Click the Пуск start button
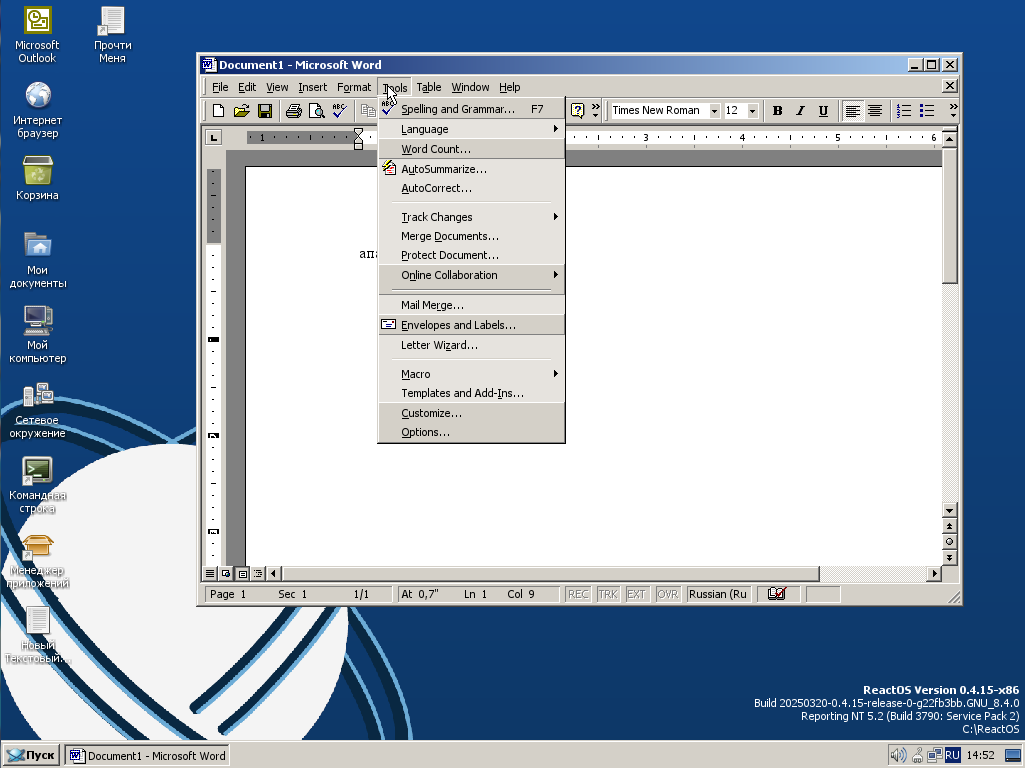 tap(32, 755)
